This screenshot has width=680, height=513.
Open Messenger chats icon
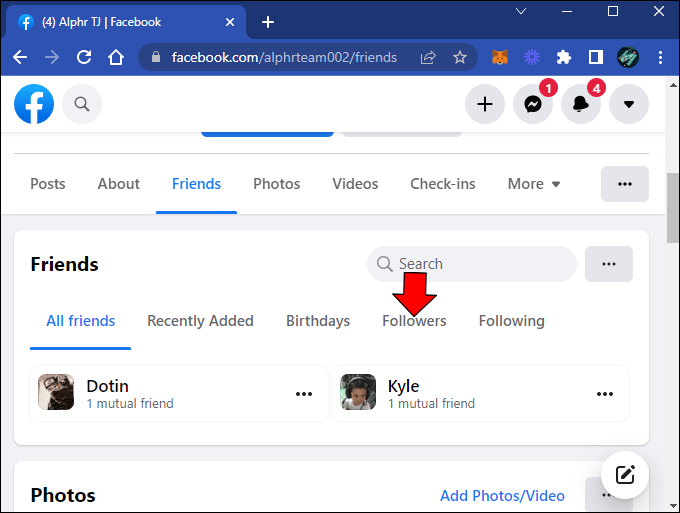(x=533, y=104)
